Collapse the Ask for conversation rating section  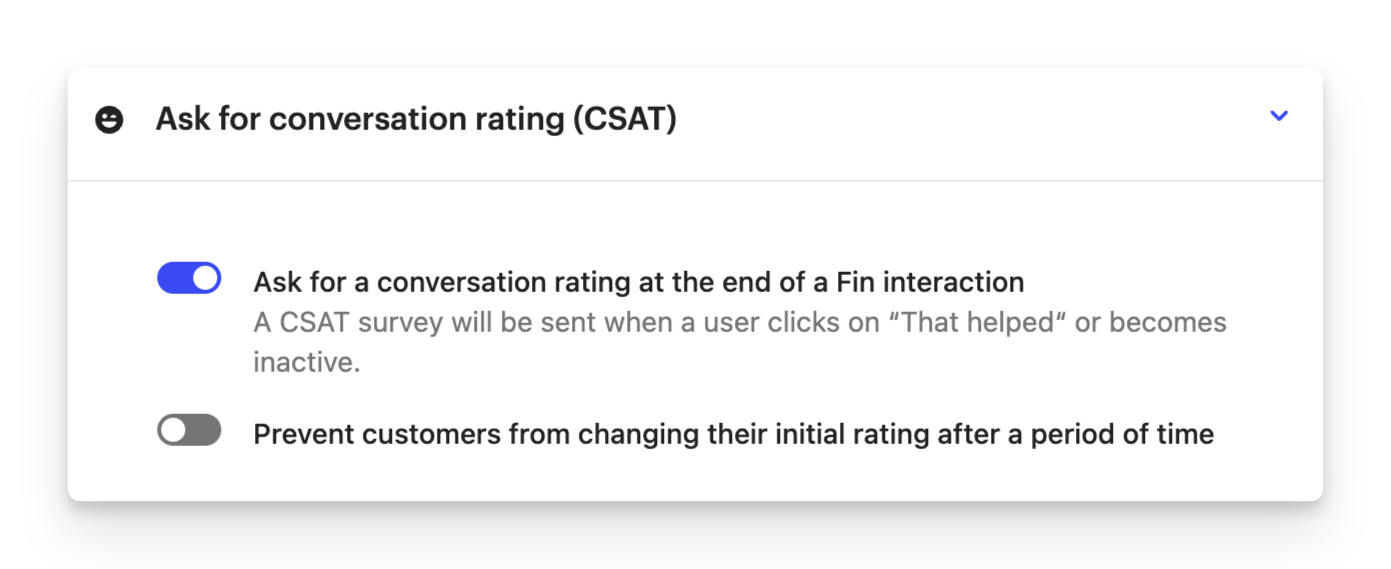(1279, 116)
